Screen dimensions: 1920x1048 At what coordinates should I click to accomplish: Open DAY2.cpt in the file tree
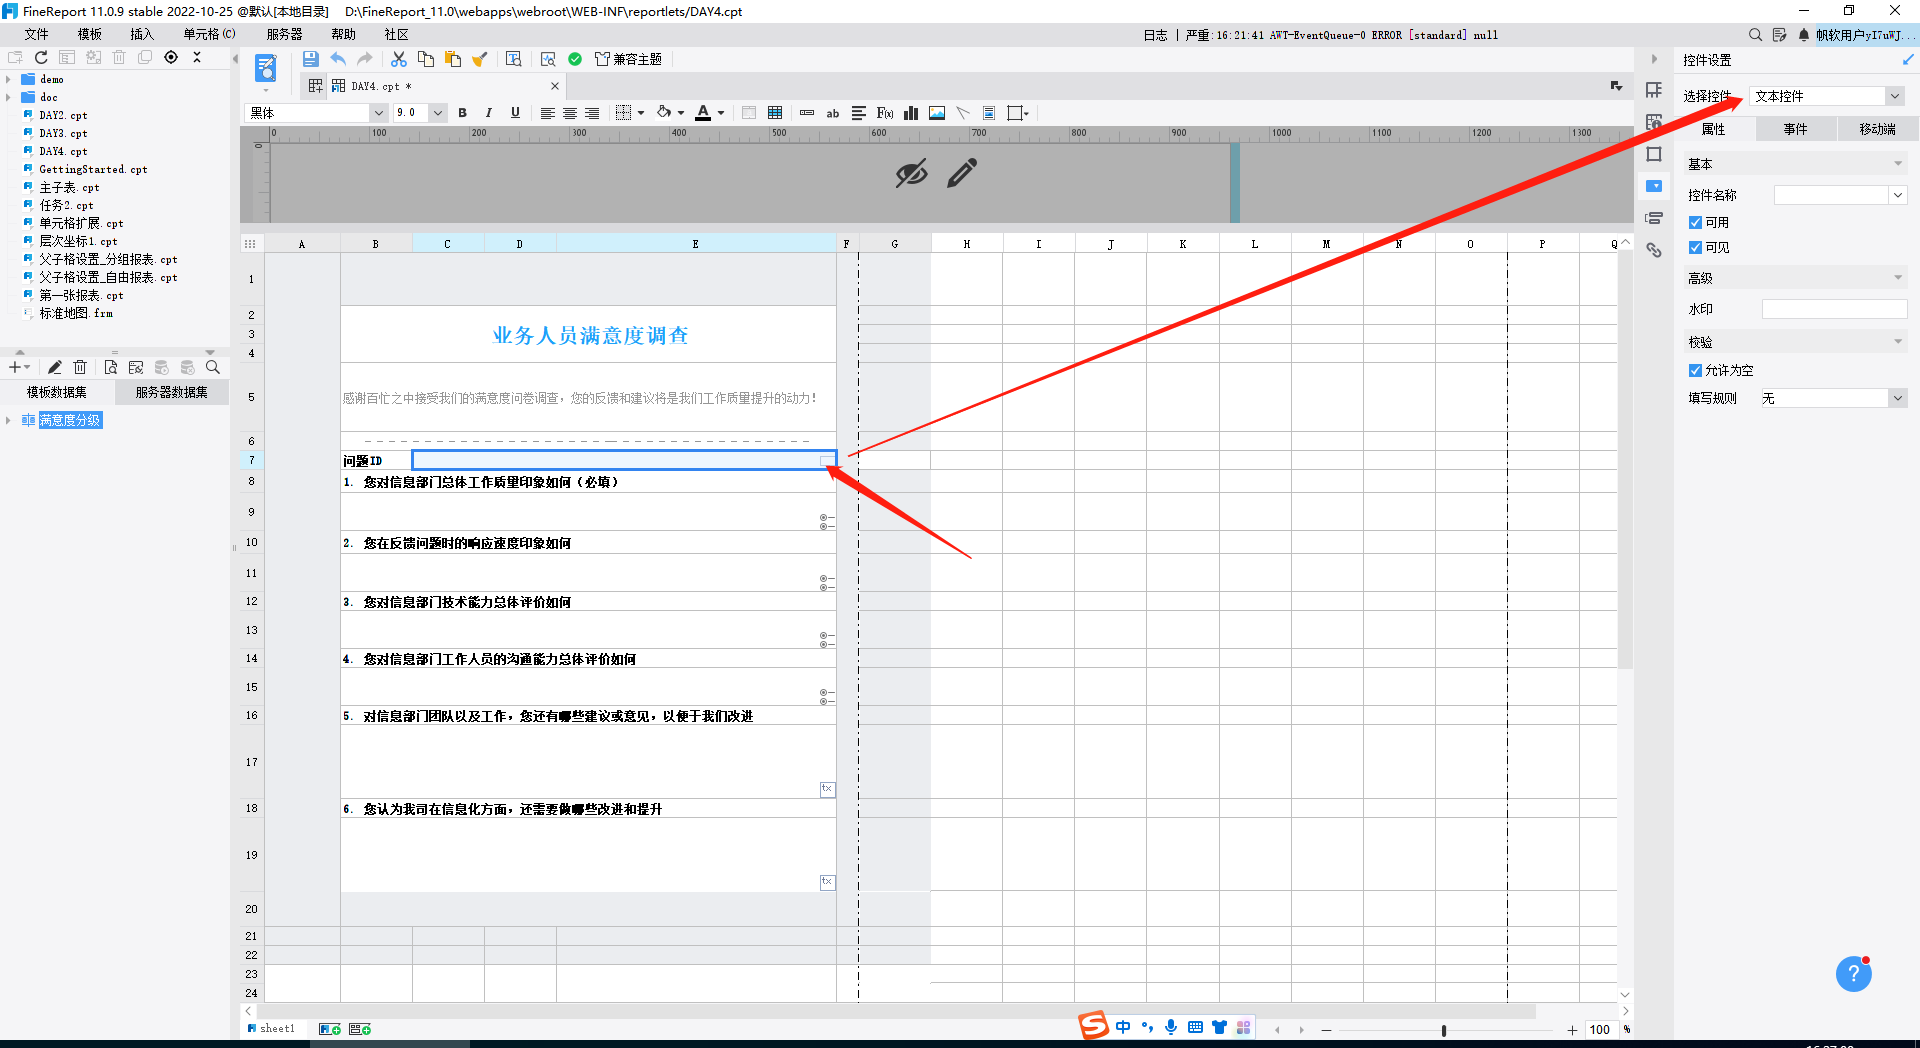tap(63, 115)
